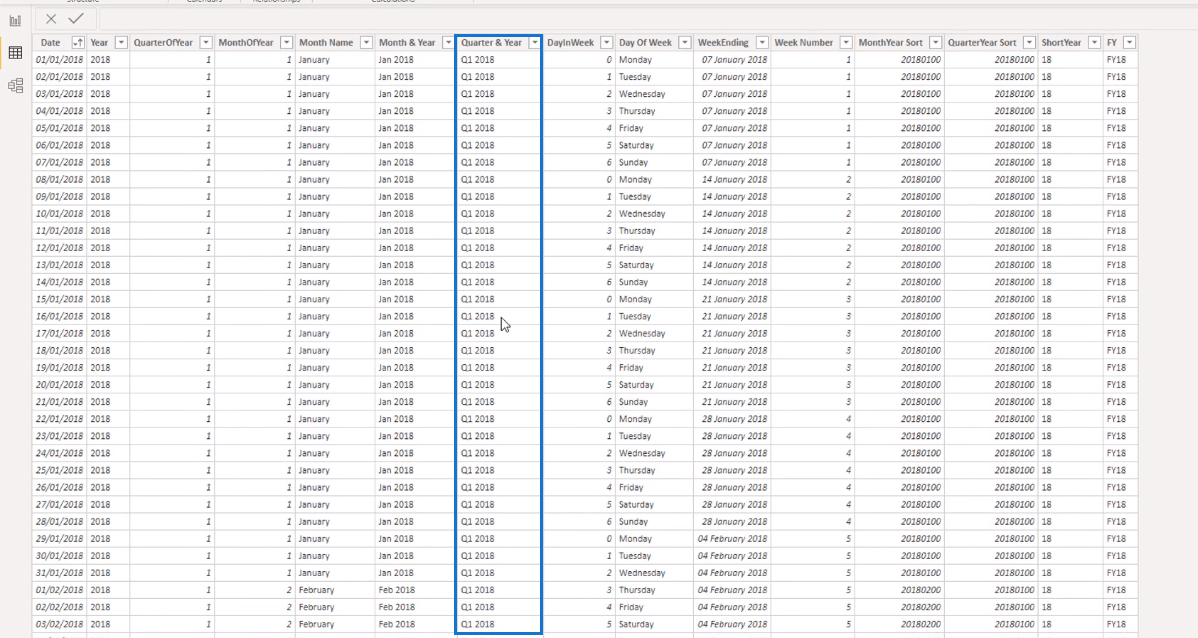The height and width of the screenshot is (638, 1198).
Task: Open the Year column filter dropdown
Action: click(x=121, y=43)
